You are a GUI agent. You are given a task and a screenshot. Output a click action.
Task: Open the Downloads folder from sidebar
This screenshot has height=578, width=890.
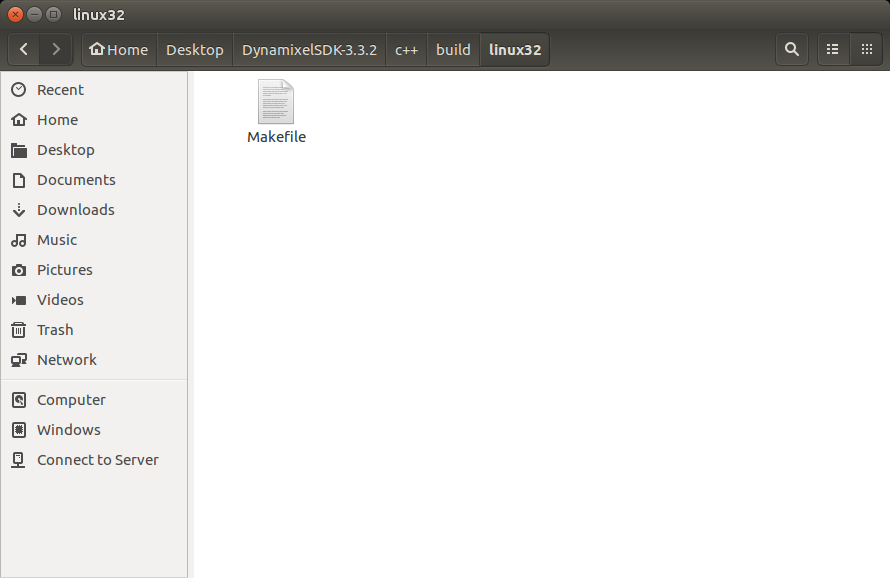pyautogui.click(x=74, y=209)
